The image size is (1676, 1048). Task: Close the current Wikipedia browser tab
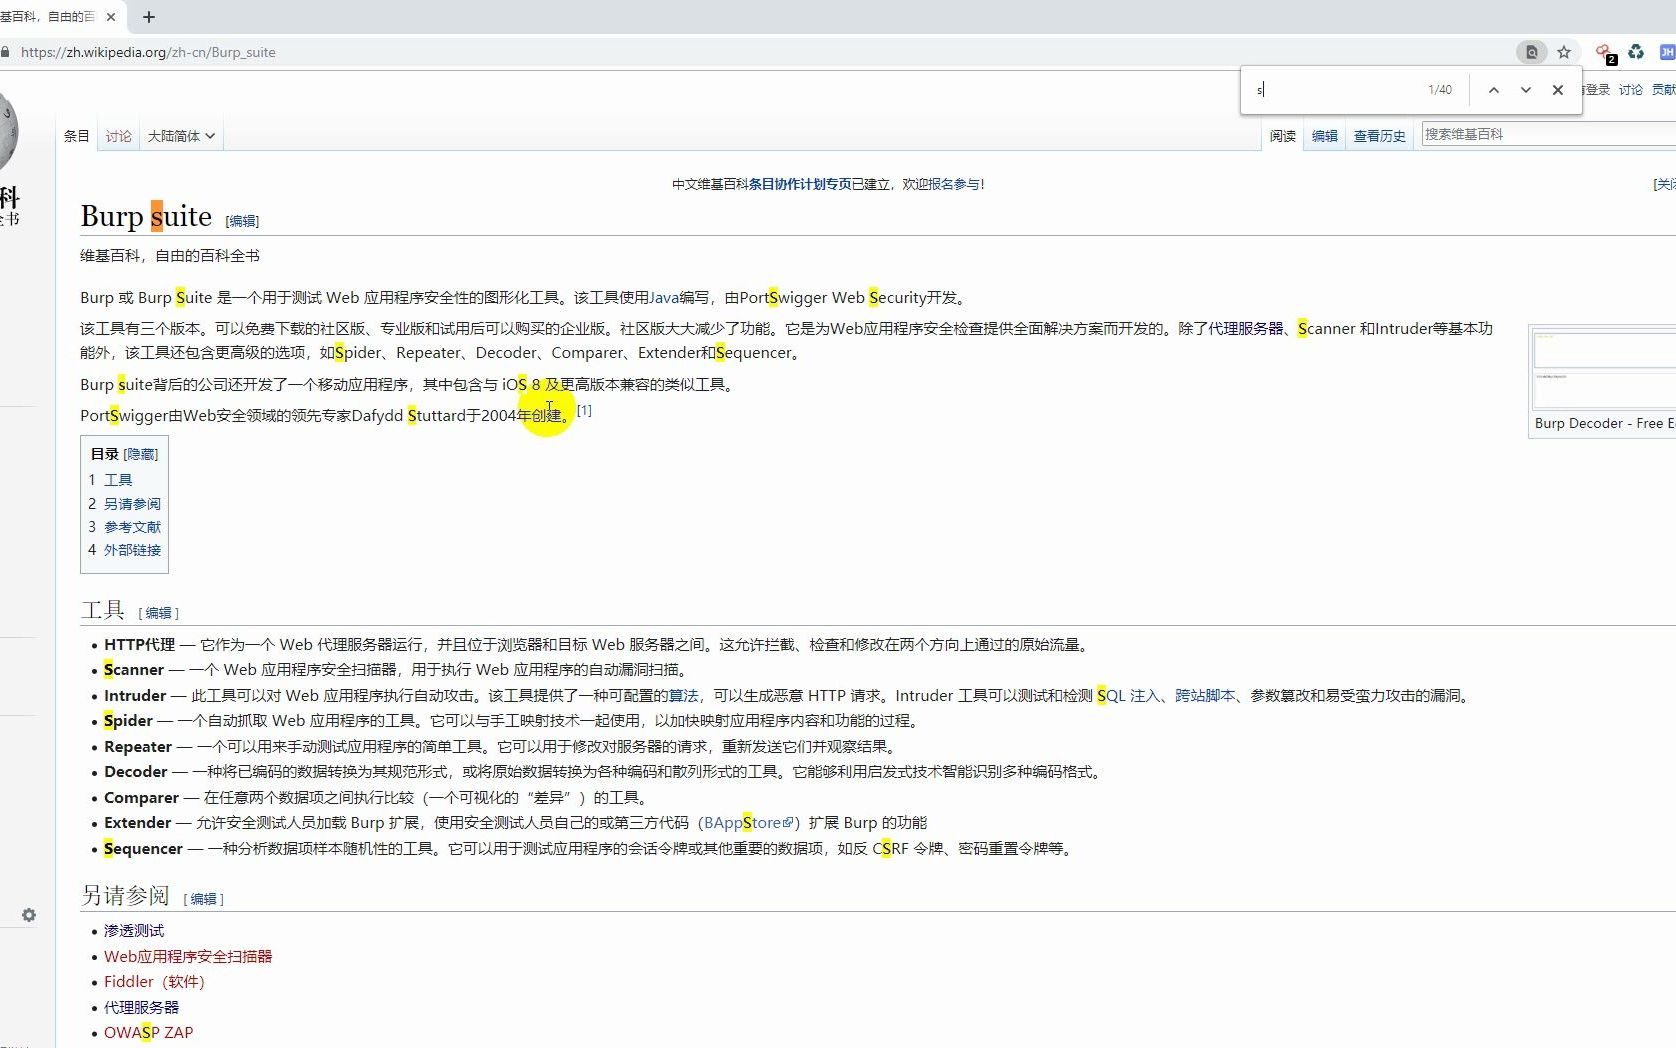(111, 17)
